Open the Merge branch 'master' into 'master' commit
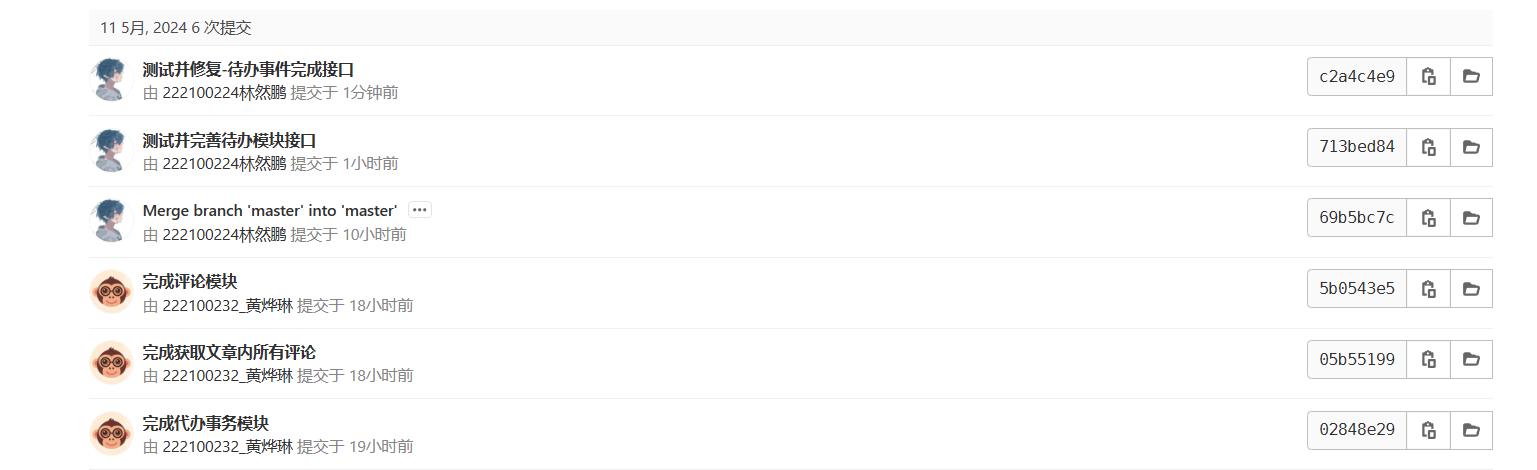 pyautogui.click(x=270, y=211)
